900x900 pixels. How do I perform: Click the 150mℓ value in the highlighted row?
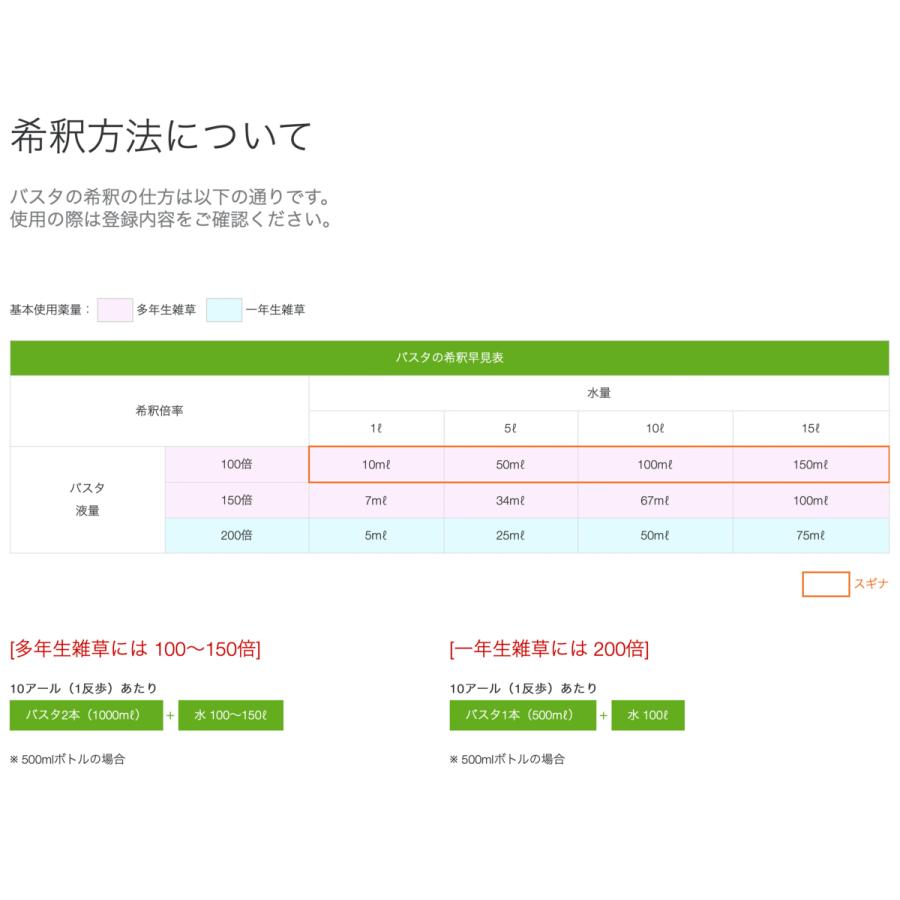813,463
